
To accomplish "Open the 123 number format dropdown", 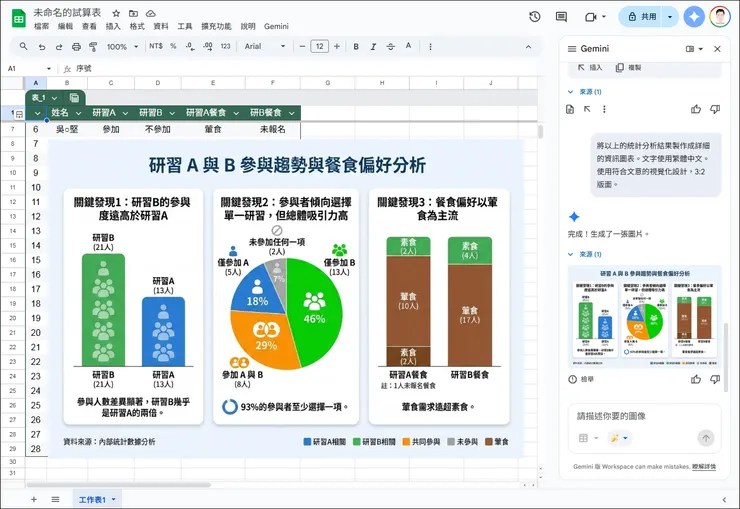I will [226, 46].
